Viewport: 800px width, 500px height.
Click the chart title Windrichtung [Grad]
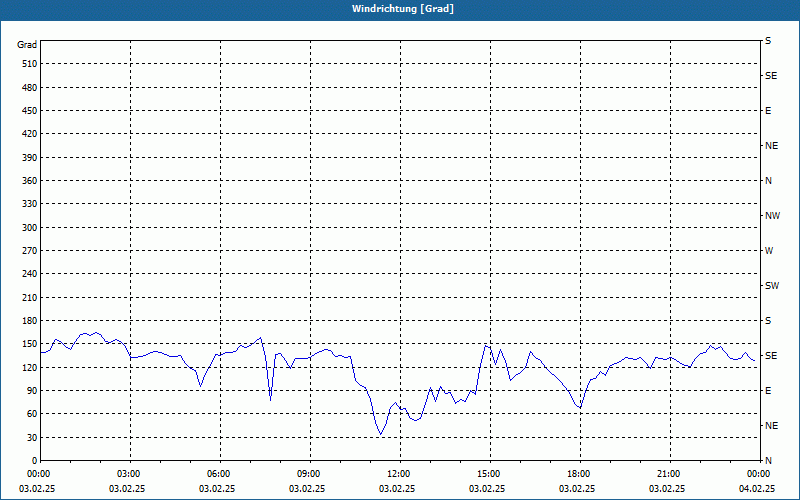(403, 9)
